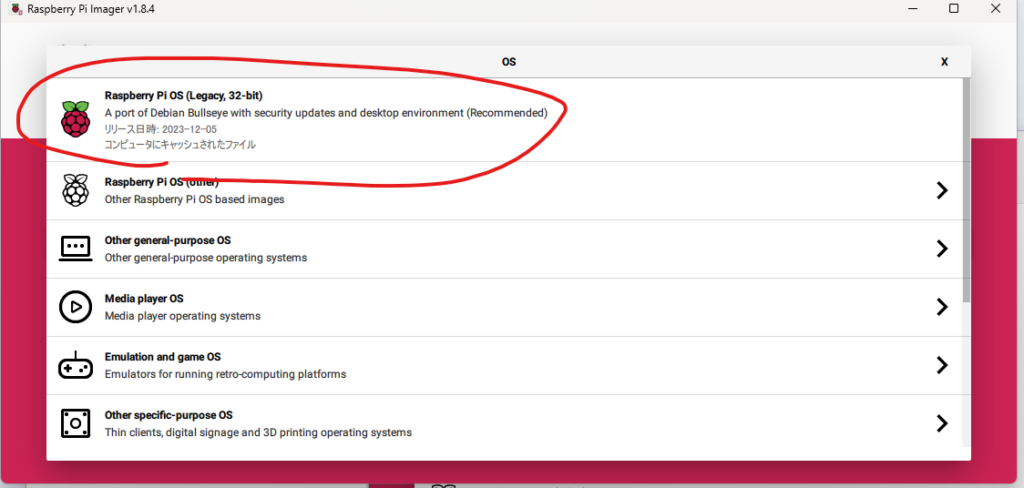
Task: Click Media player operating systems description
Action: pos(183,316)
